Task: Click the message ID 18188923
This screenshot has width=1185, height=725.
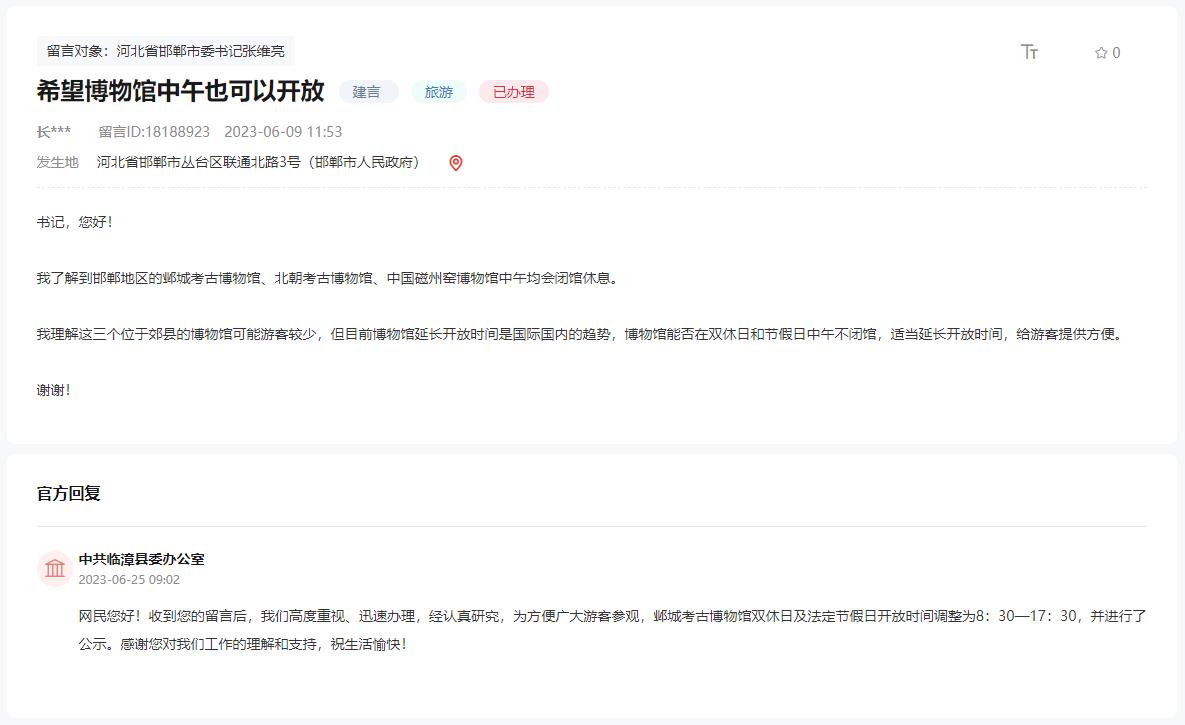Action: 154,132
